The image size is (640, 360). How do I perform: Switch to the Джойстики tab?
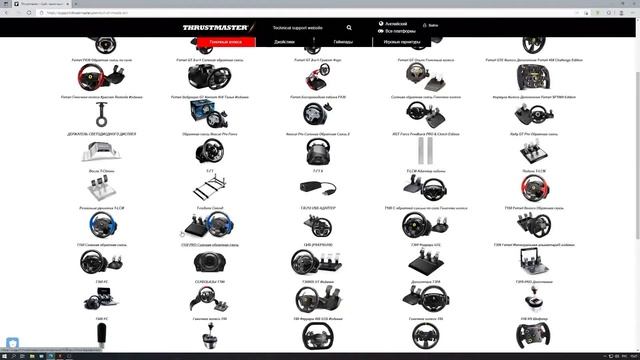(284, 42)
